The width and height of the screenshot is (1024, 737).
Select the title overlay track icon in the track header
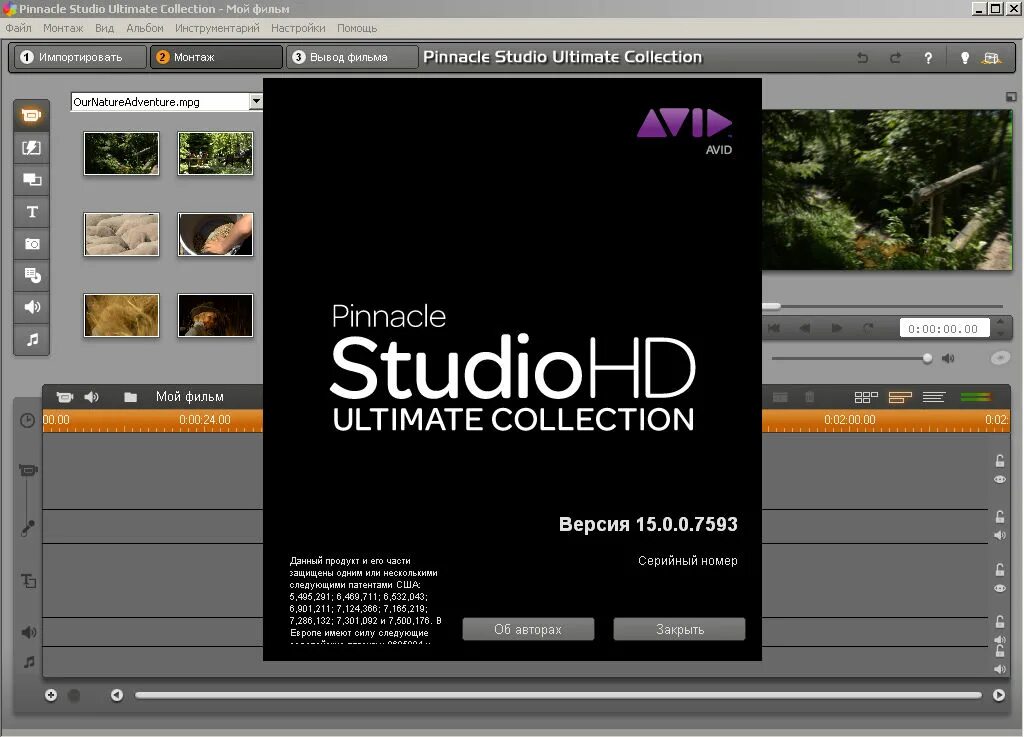[27, 580]
